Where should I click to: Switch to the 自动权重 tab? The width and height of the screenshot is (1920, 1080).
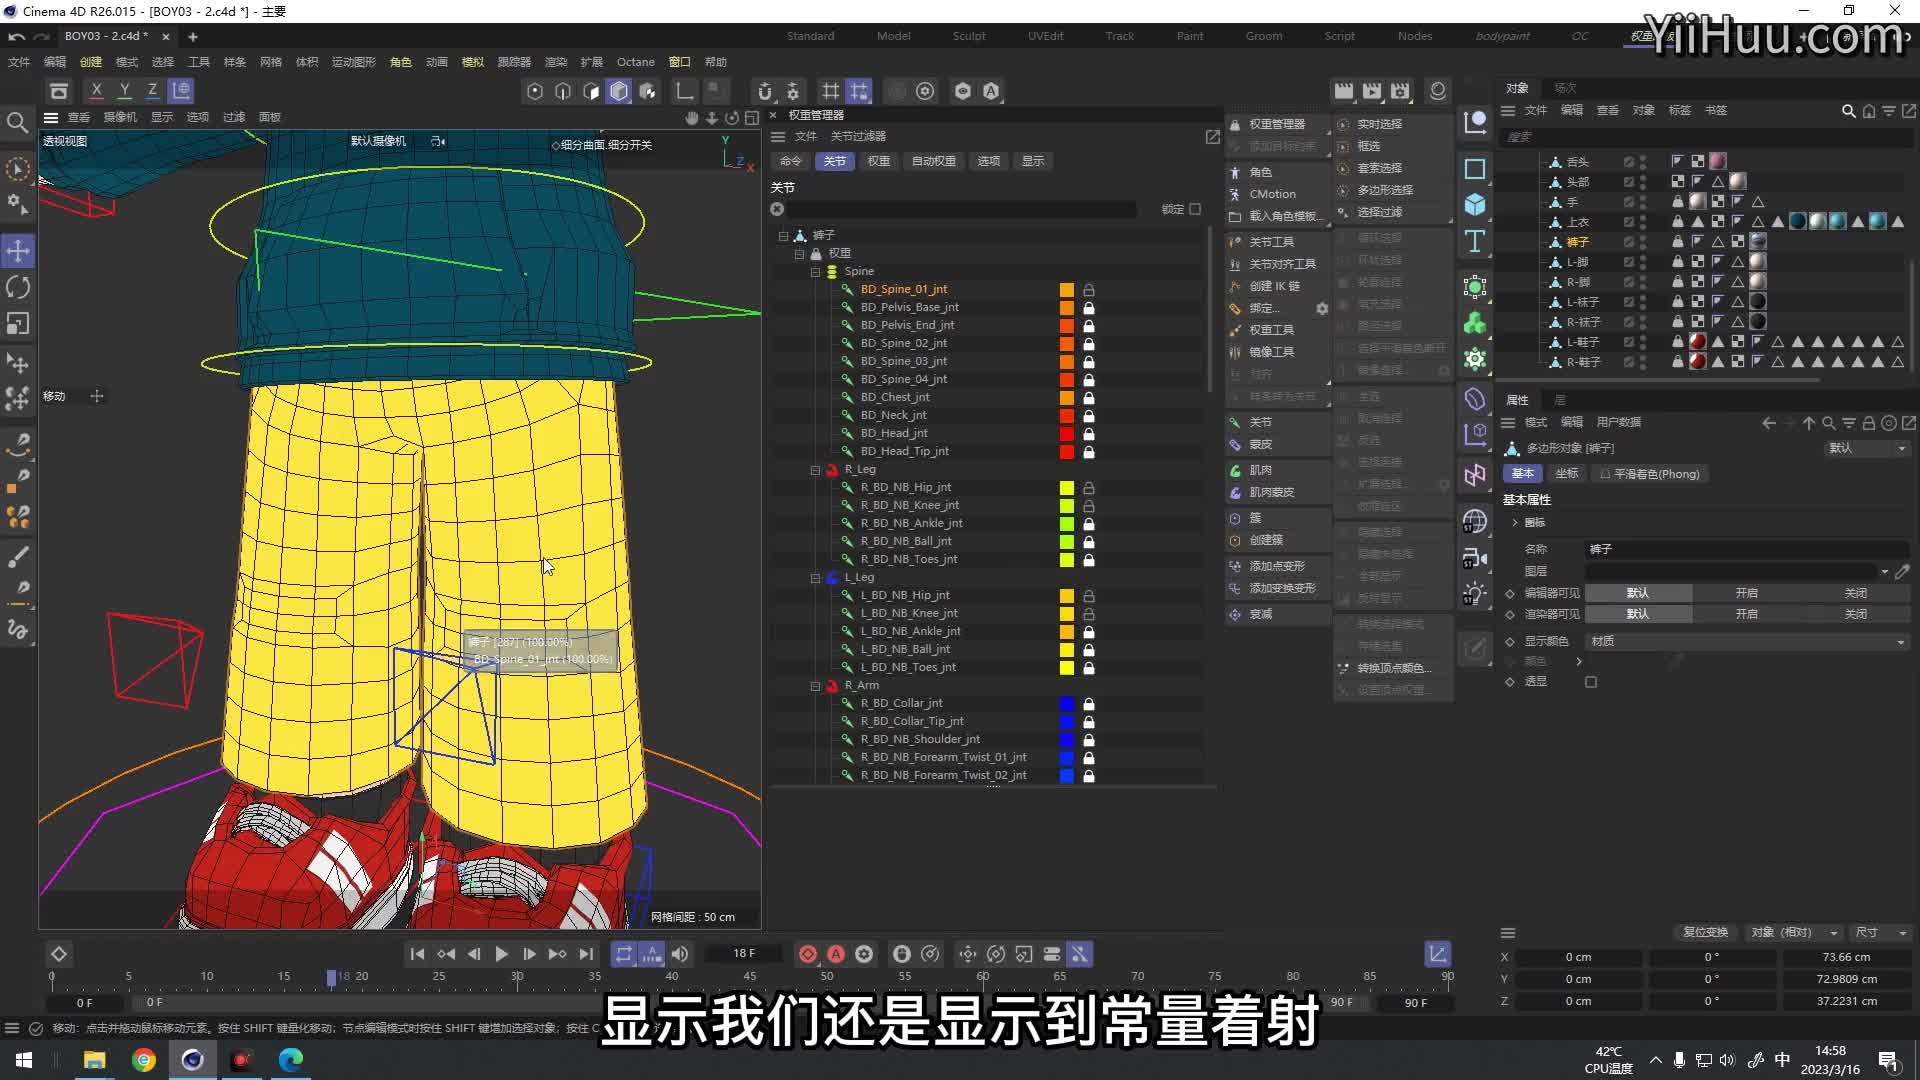[x=933, y=161]
